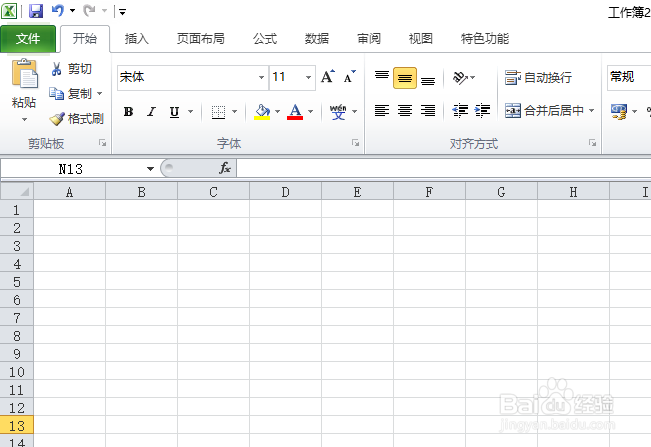The height and width of the screenshot is (447, 651).
Task: Click the Cut scissors icon
Action: click(x=56, y=69)
